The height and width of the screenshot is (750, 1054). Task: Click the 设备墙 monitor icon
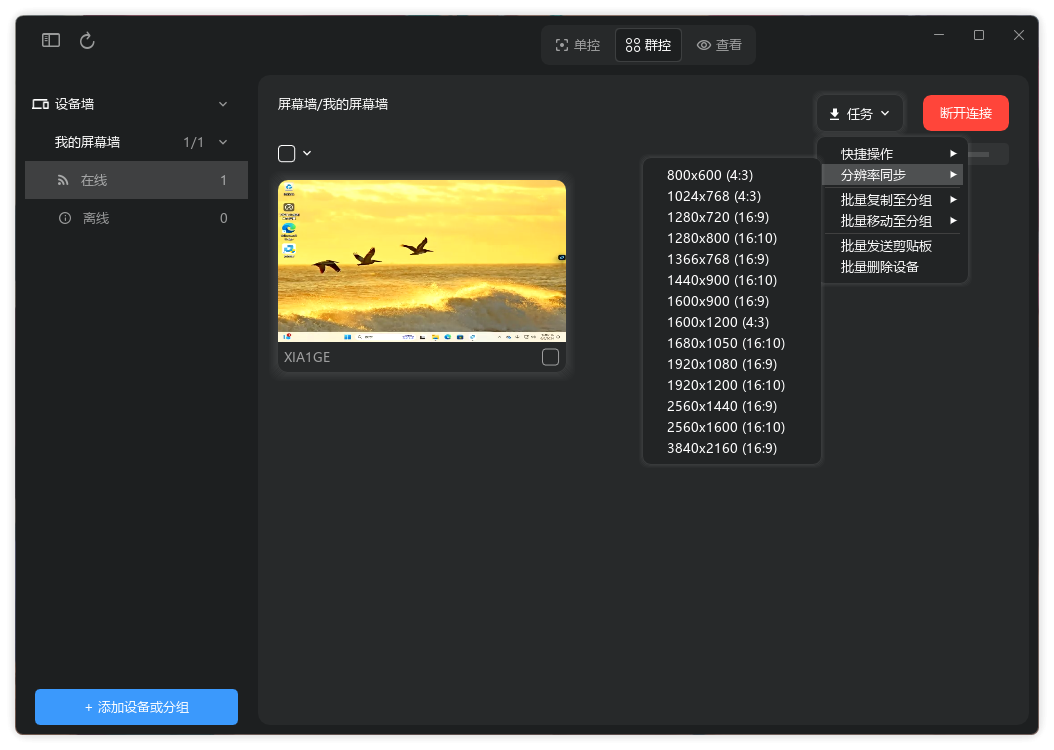[40, 104]
